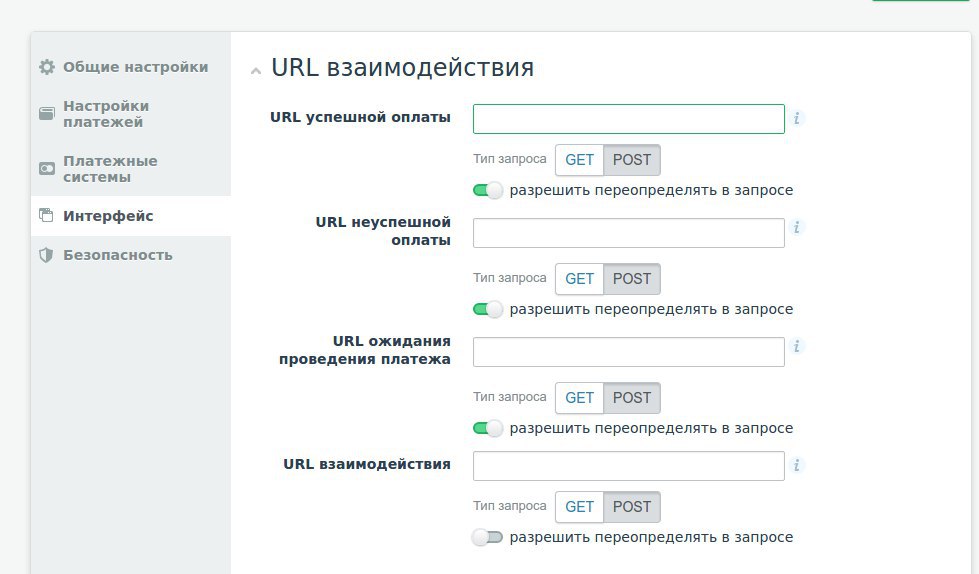The image size is (979, 574).
Task: Disable override toggle under URL успешной оплаты
Action: [488, 190]
